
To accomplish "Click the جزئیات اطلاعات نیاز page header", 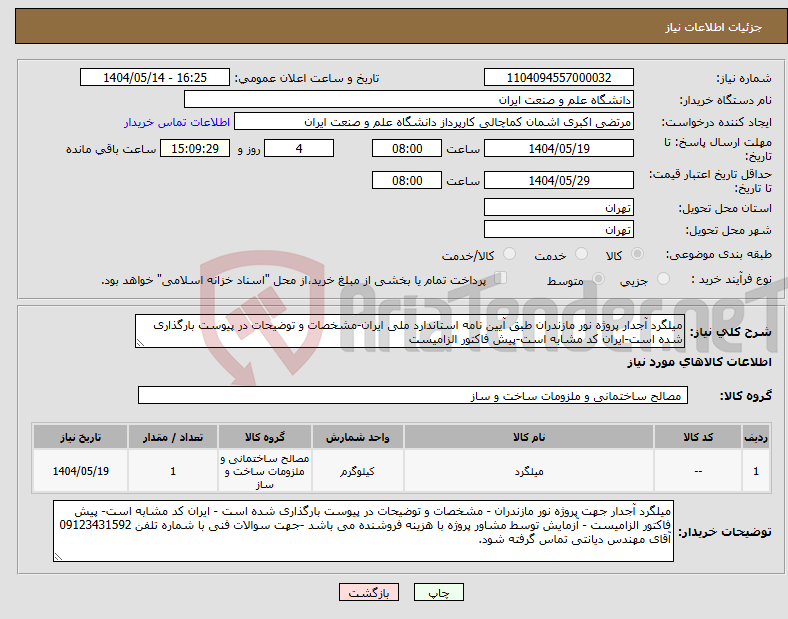I will tap(714, 27).
